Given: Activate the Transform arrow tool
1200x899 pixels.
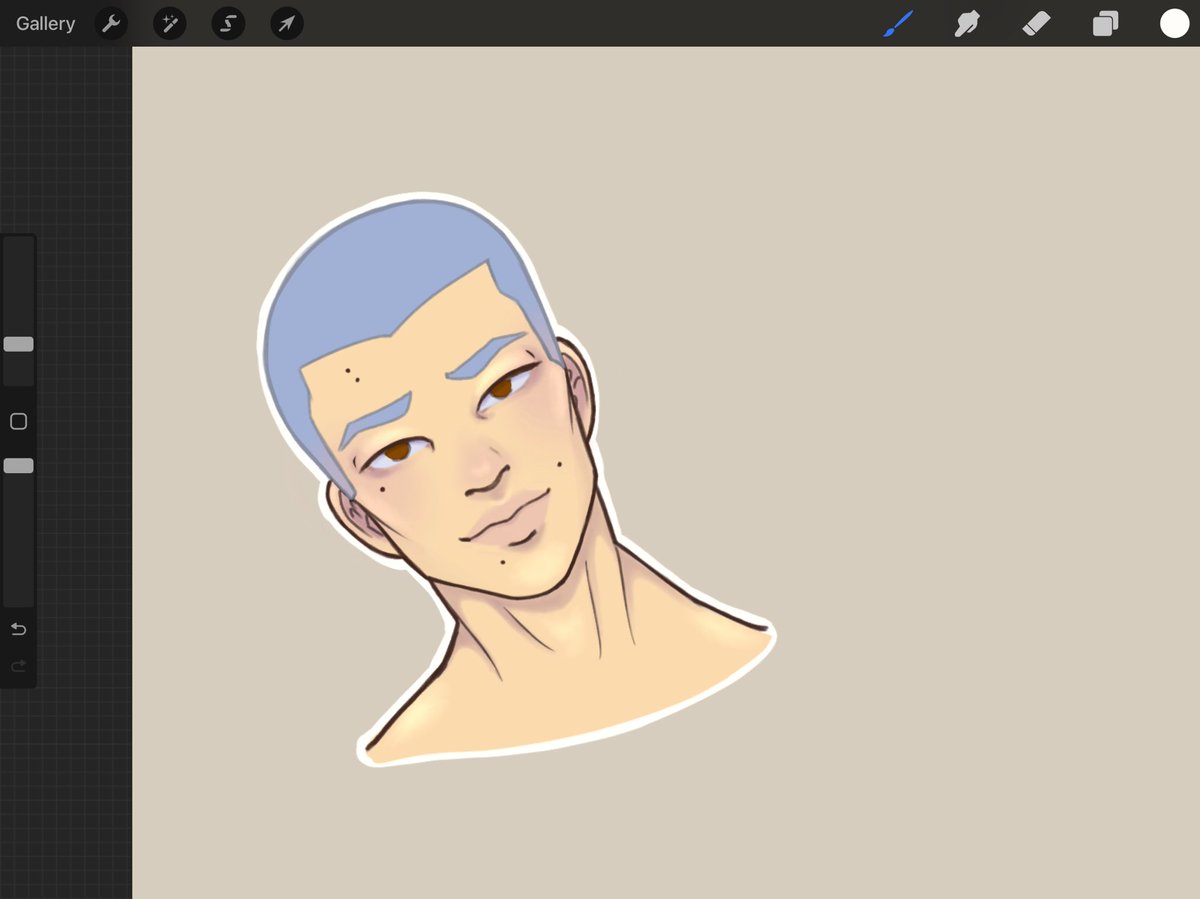Looking at the screenshot, I should click(x=287, y=23).
